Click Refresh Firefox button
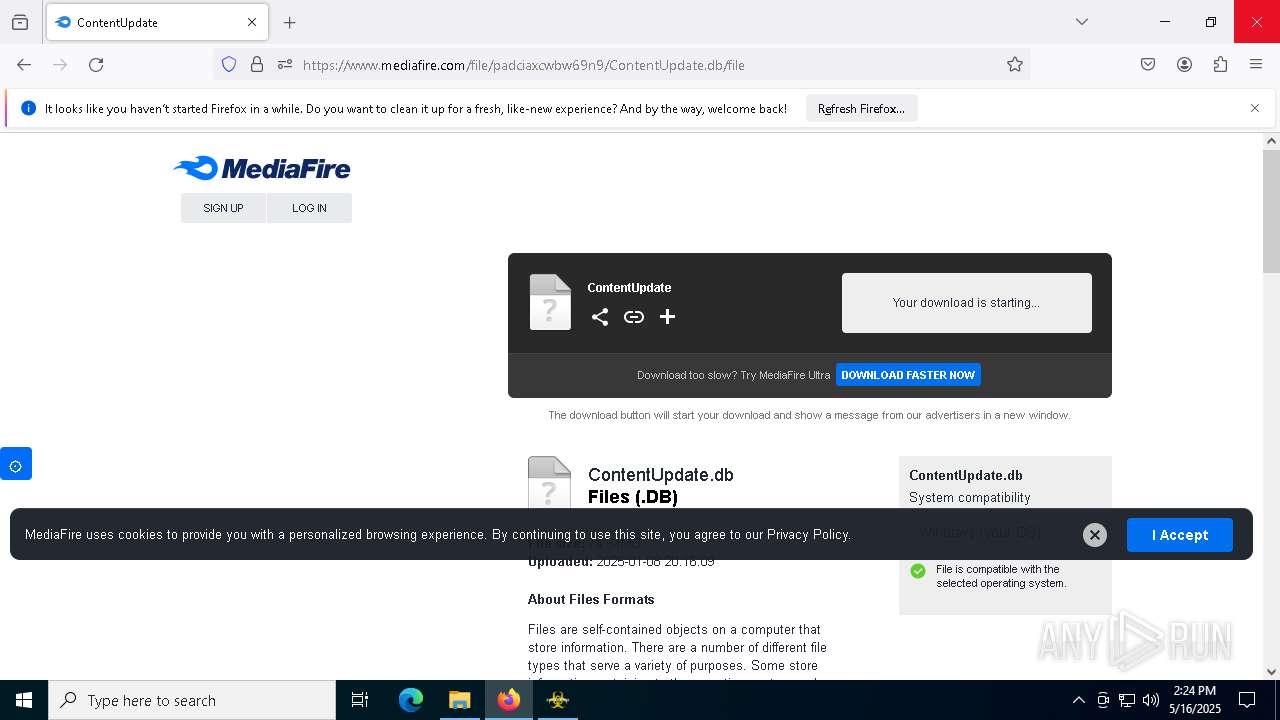Image resolution: width=1280 pixels, height=720 pixels. coord(861,109)
